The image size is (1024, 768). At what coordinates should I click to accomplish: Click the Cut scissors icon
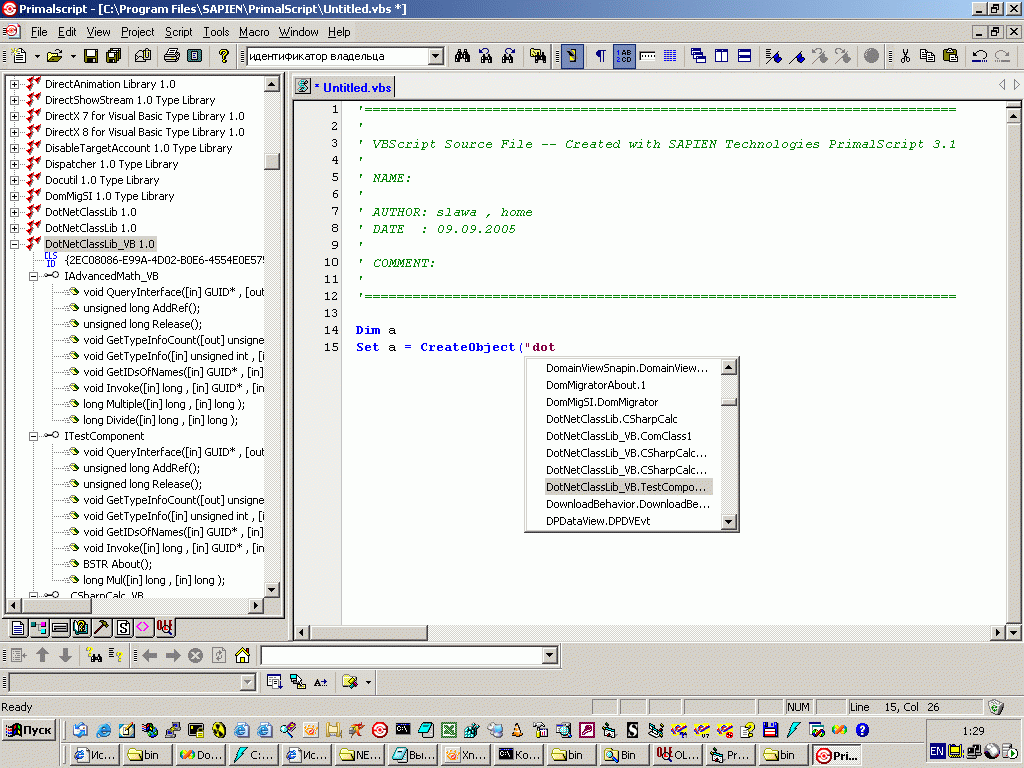(x=905, y=56)
